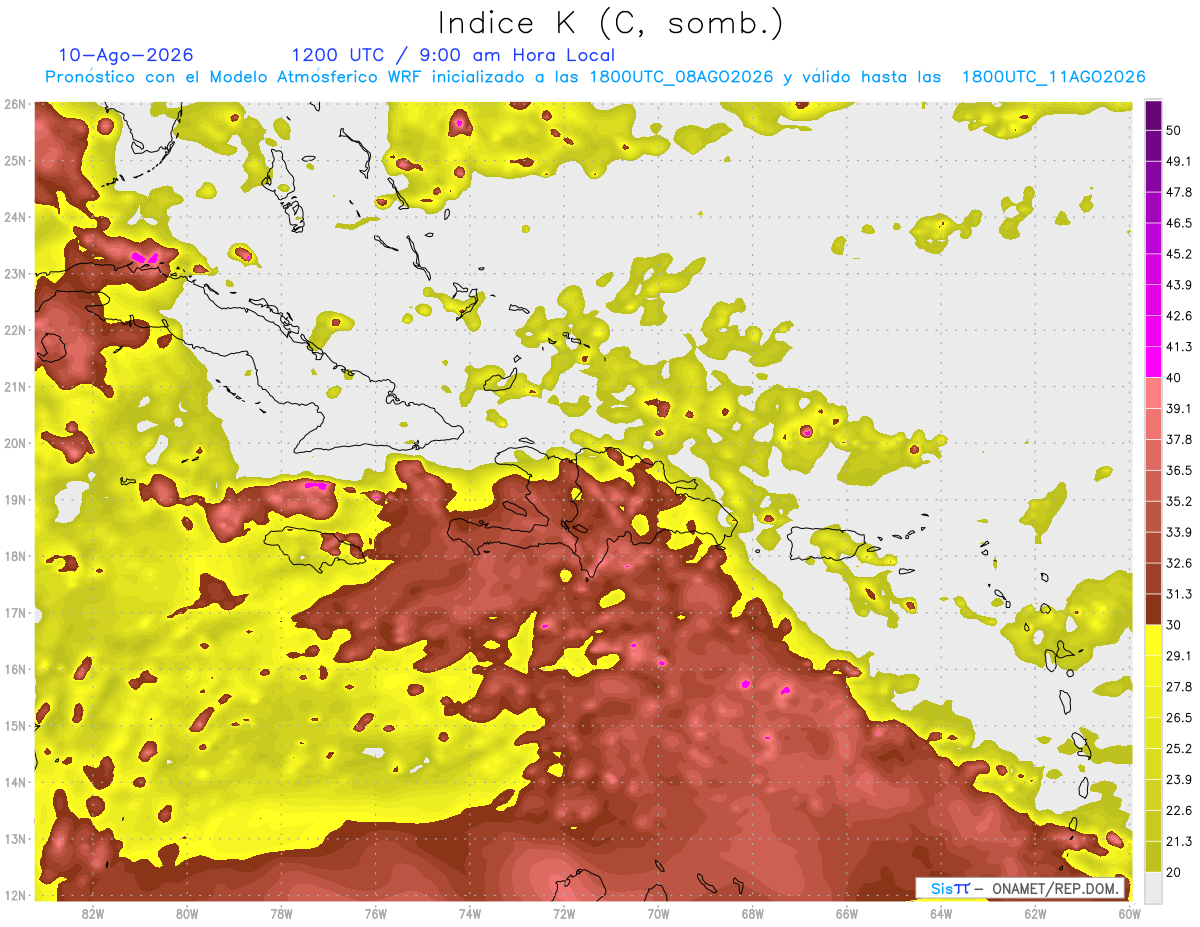Click the '23N' latitude label
This screenshot has height=927, width=1200.
tap(16, 273)
